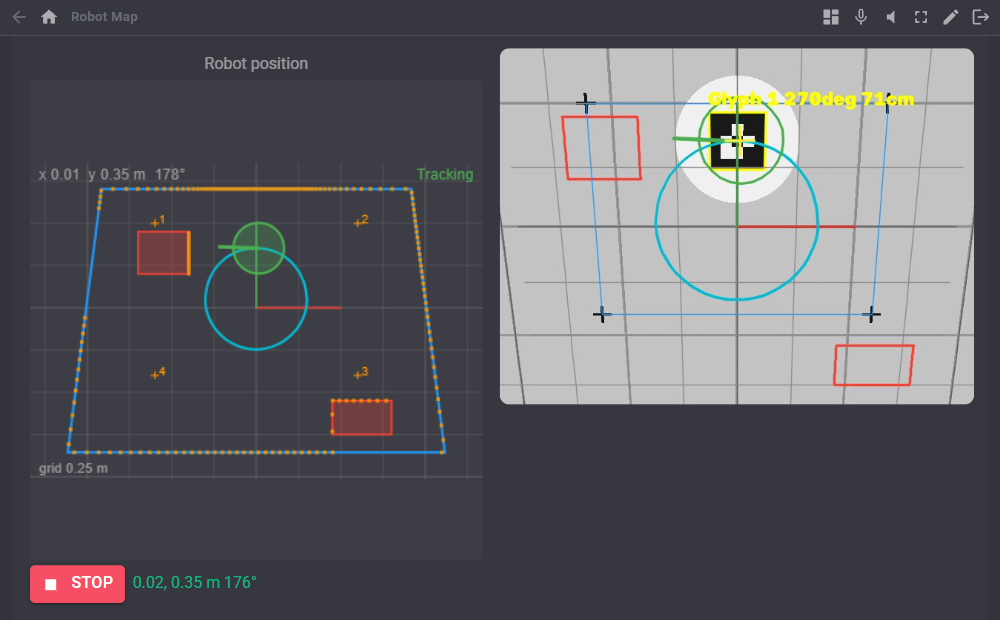Activate the microphone icon
The height and width of the screenshot is (620, 1000).
tap(860, 17)
